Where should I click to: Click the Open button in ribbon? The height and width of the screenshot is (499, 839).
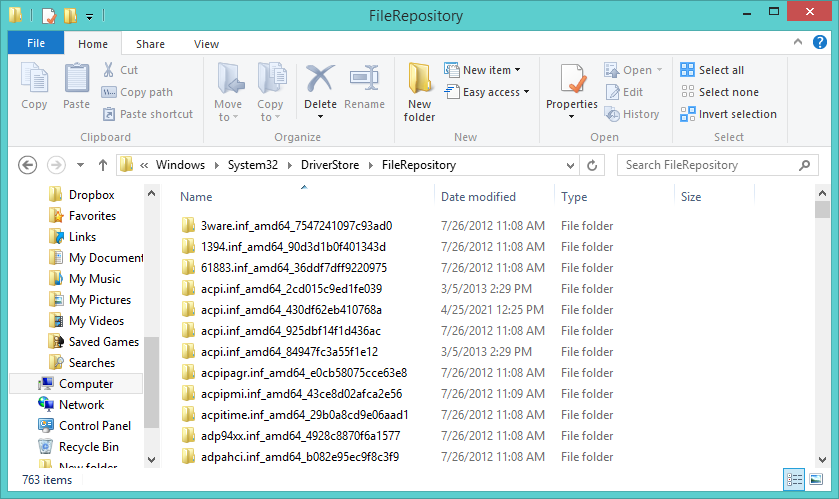(x=633, y=70)
